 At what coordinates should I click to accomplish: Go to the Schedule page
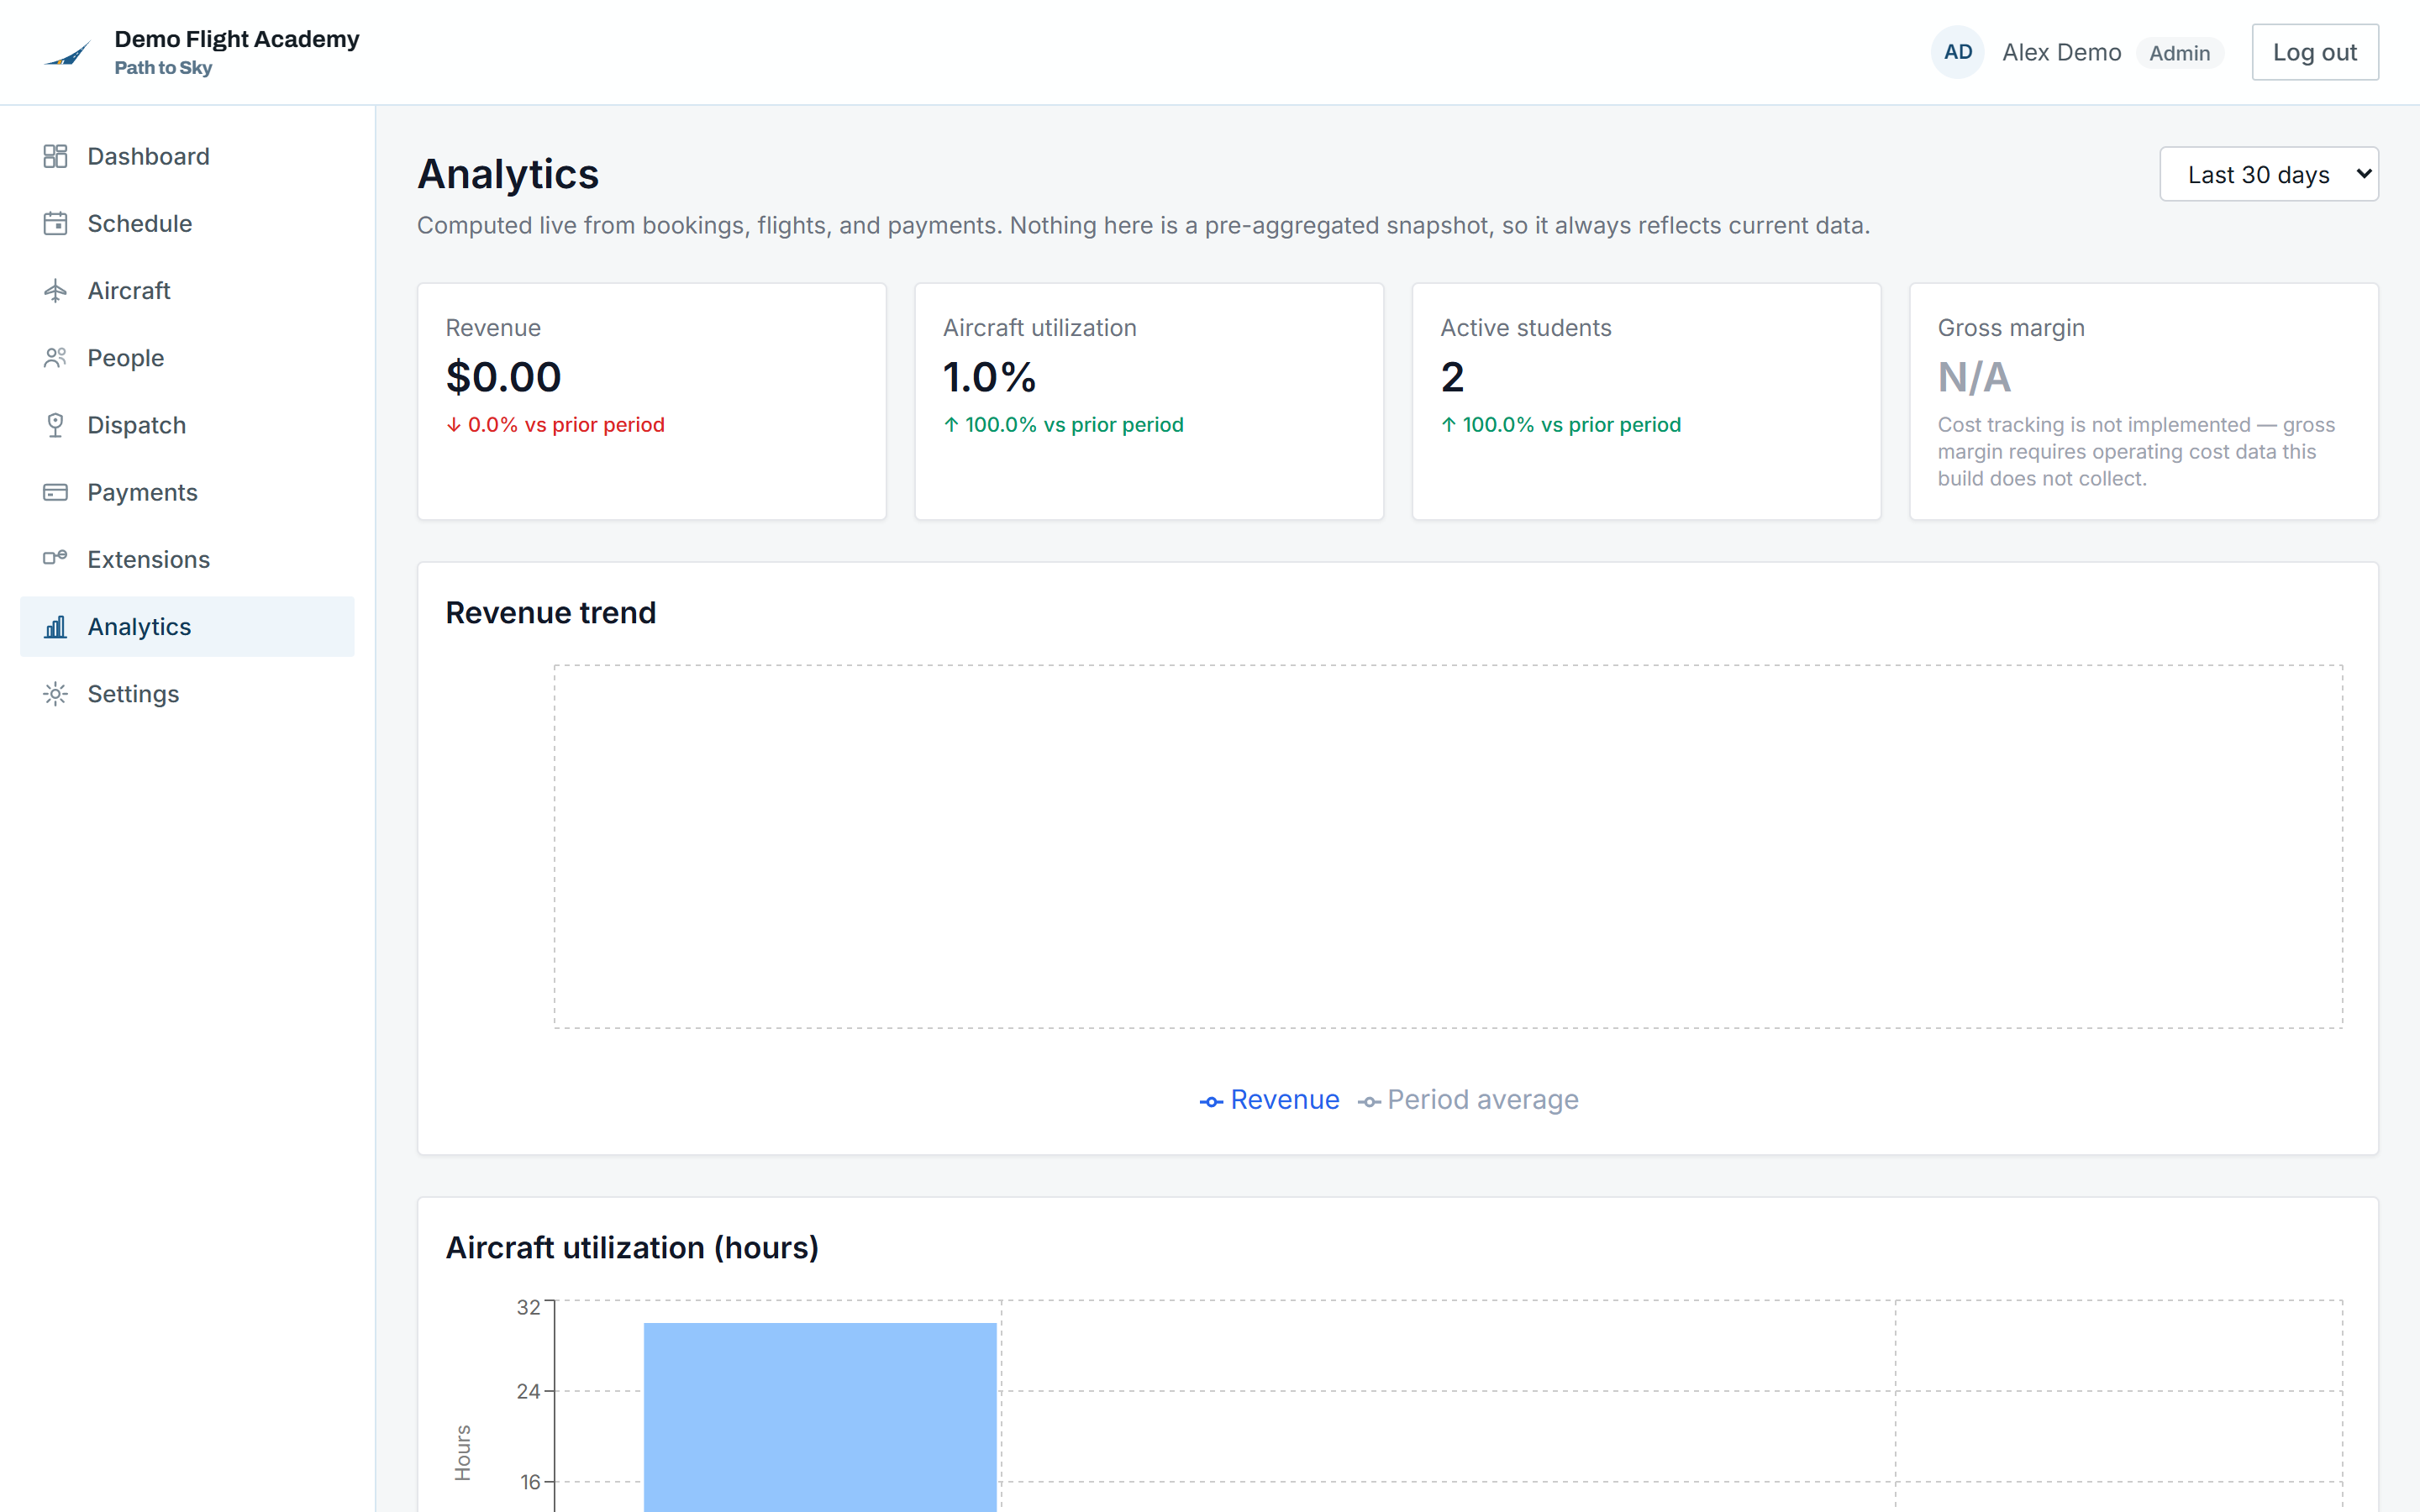point(187,223)
